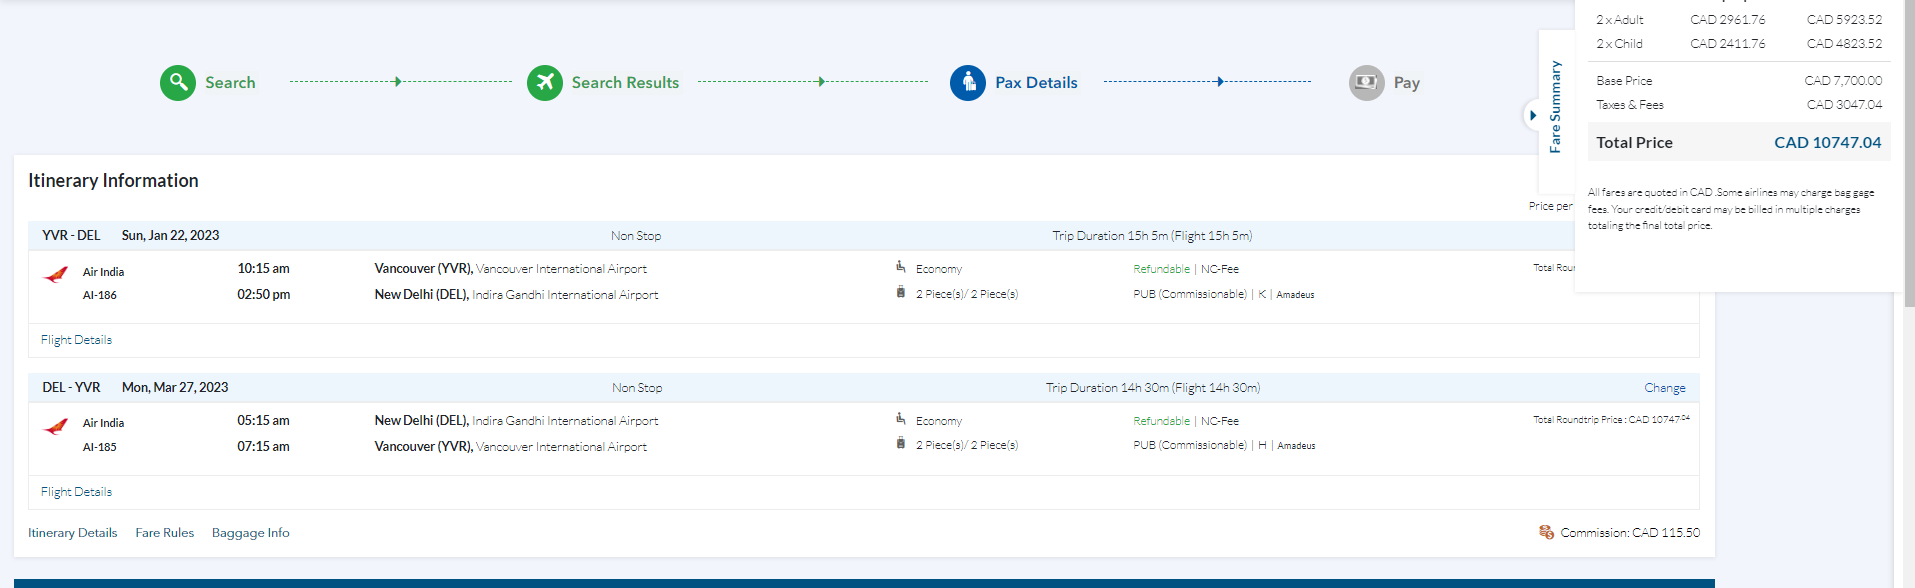The height and width of the screenshot is (588, 1915).
Task: Click the Refundable link on the AI-185 flight
Action: pyautogui.click(x=1161, y=421)
